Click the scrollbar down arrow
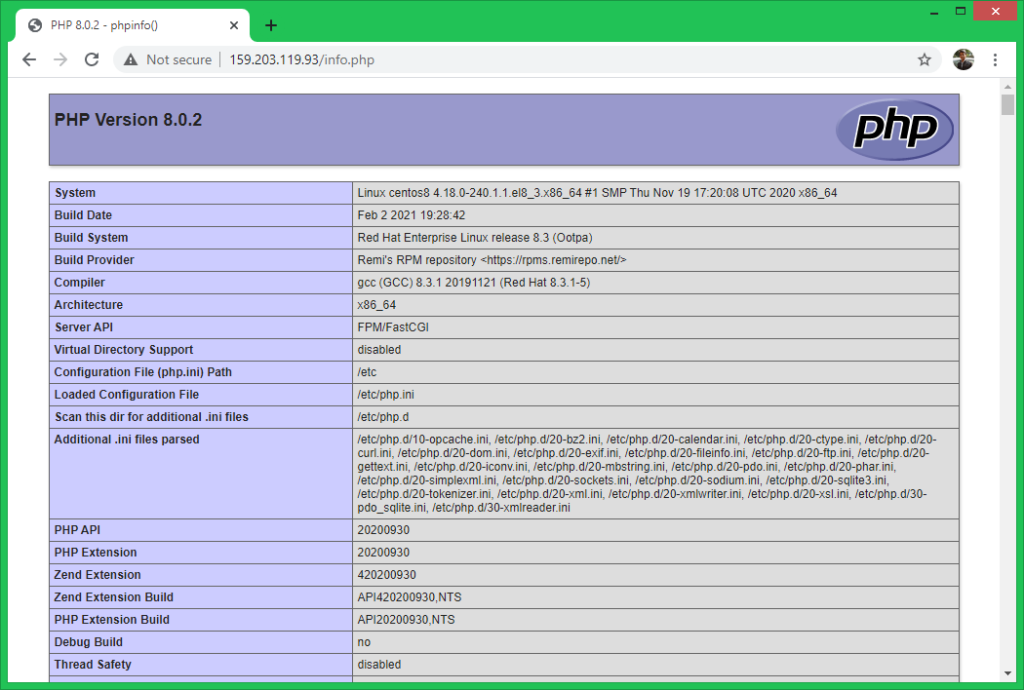1024x690 pixels. click(x=1007, y=673)
